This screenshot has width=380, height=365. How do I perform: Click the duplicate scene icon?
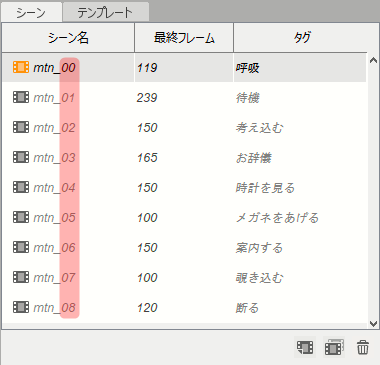(334, 347)
